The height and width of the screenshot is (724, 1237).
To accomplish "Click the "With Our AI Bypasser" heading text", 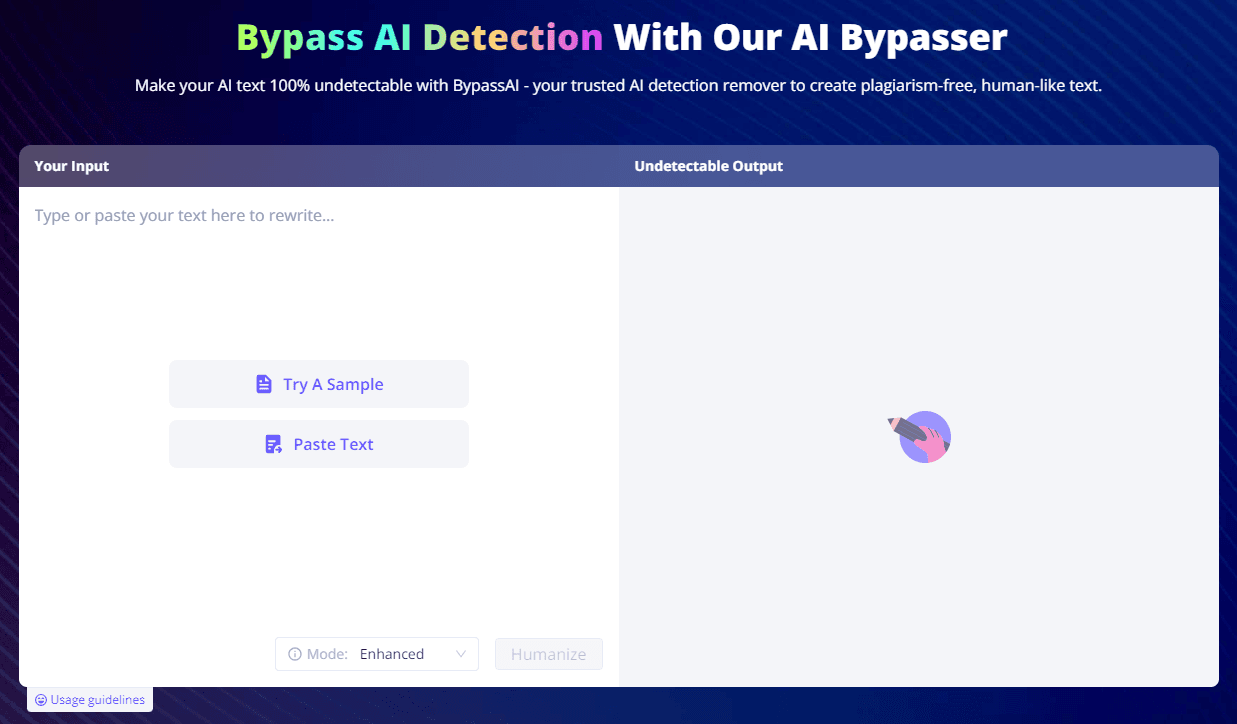I will click(x=810, y=38).
